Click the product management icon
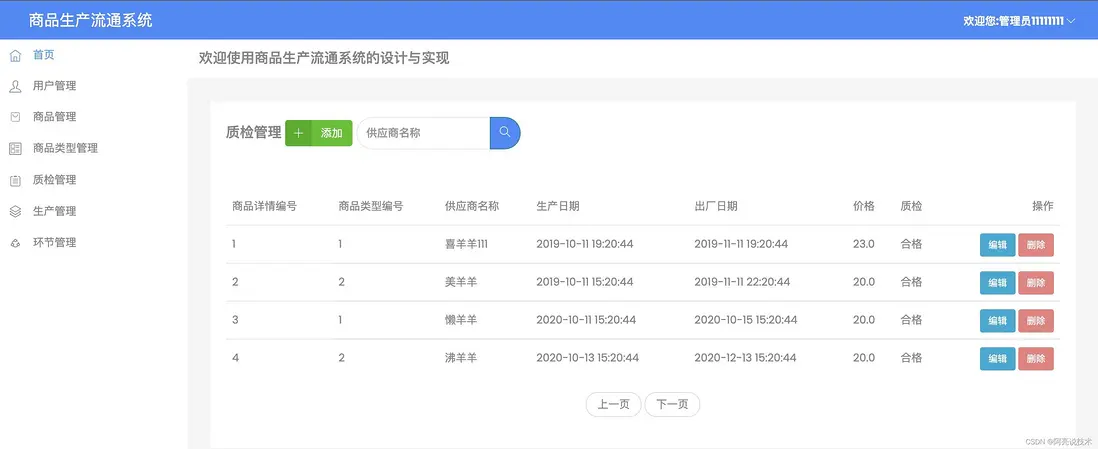This screenshot has height=449, width=1098. click(15, 117)
